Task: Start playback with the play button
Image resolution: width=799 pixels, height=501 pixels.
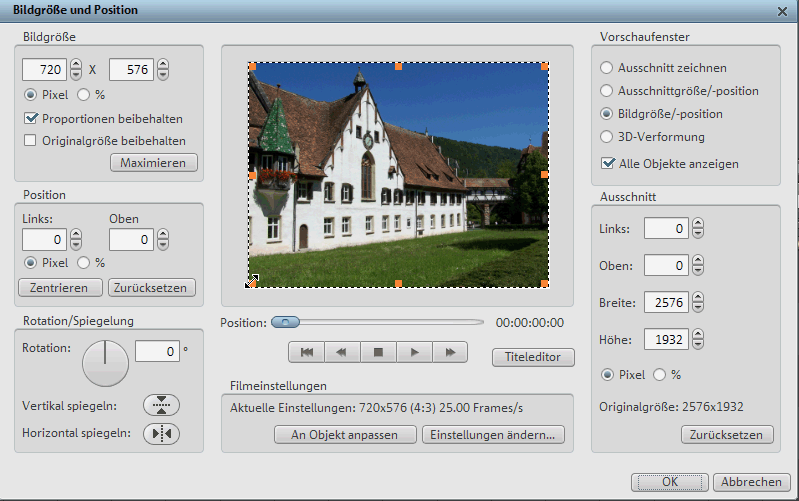Action: click(414, 352)
